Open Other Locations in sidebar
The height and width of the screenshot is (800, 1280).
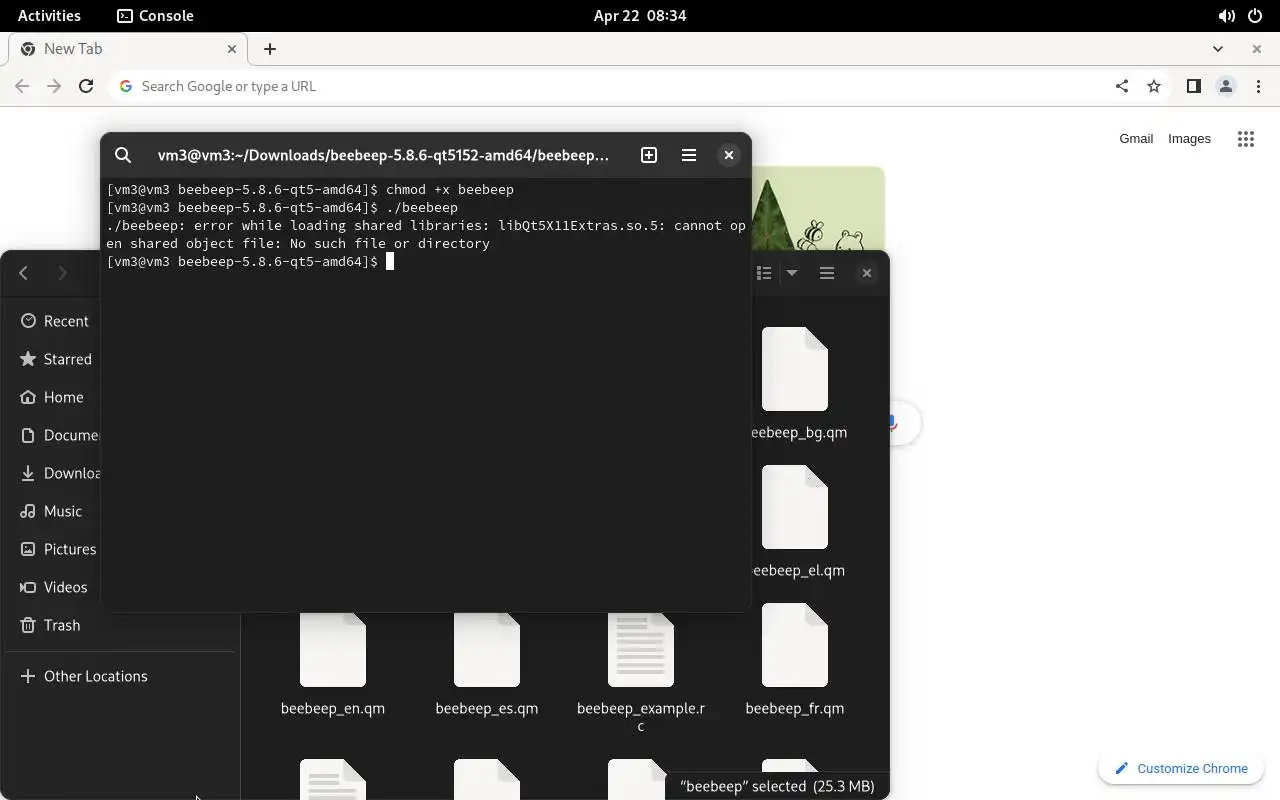click(x=120, y=676)
